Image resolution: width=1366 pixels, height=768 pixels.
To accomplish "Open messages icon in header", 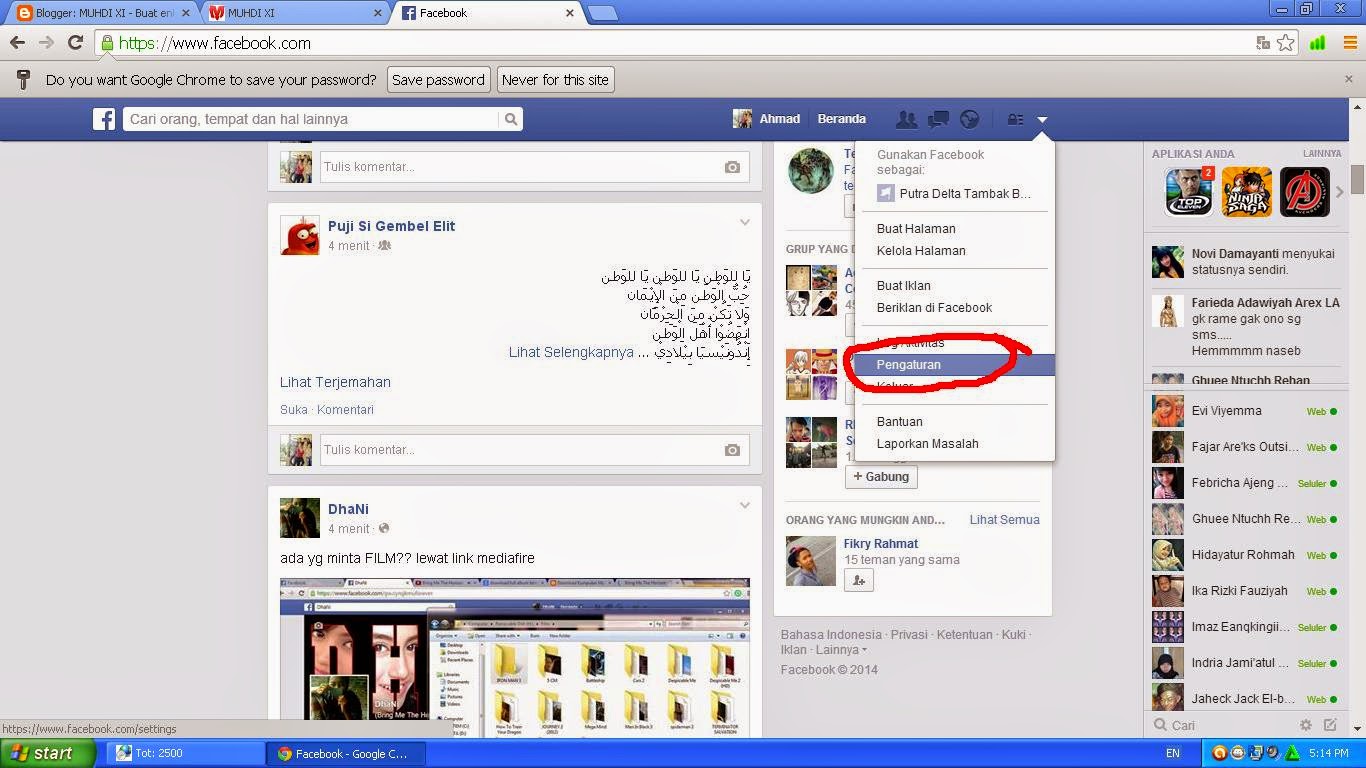I will (938, 119).
